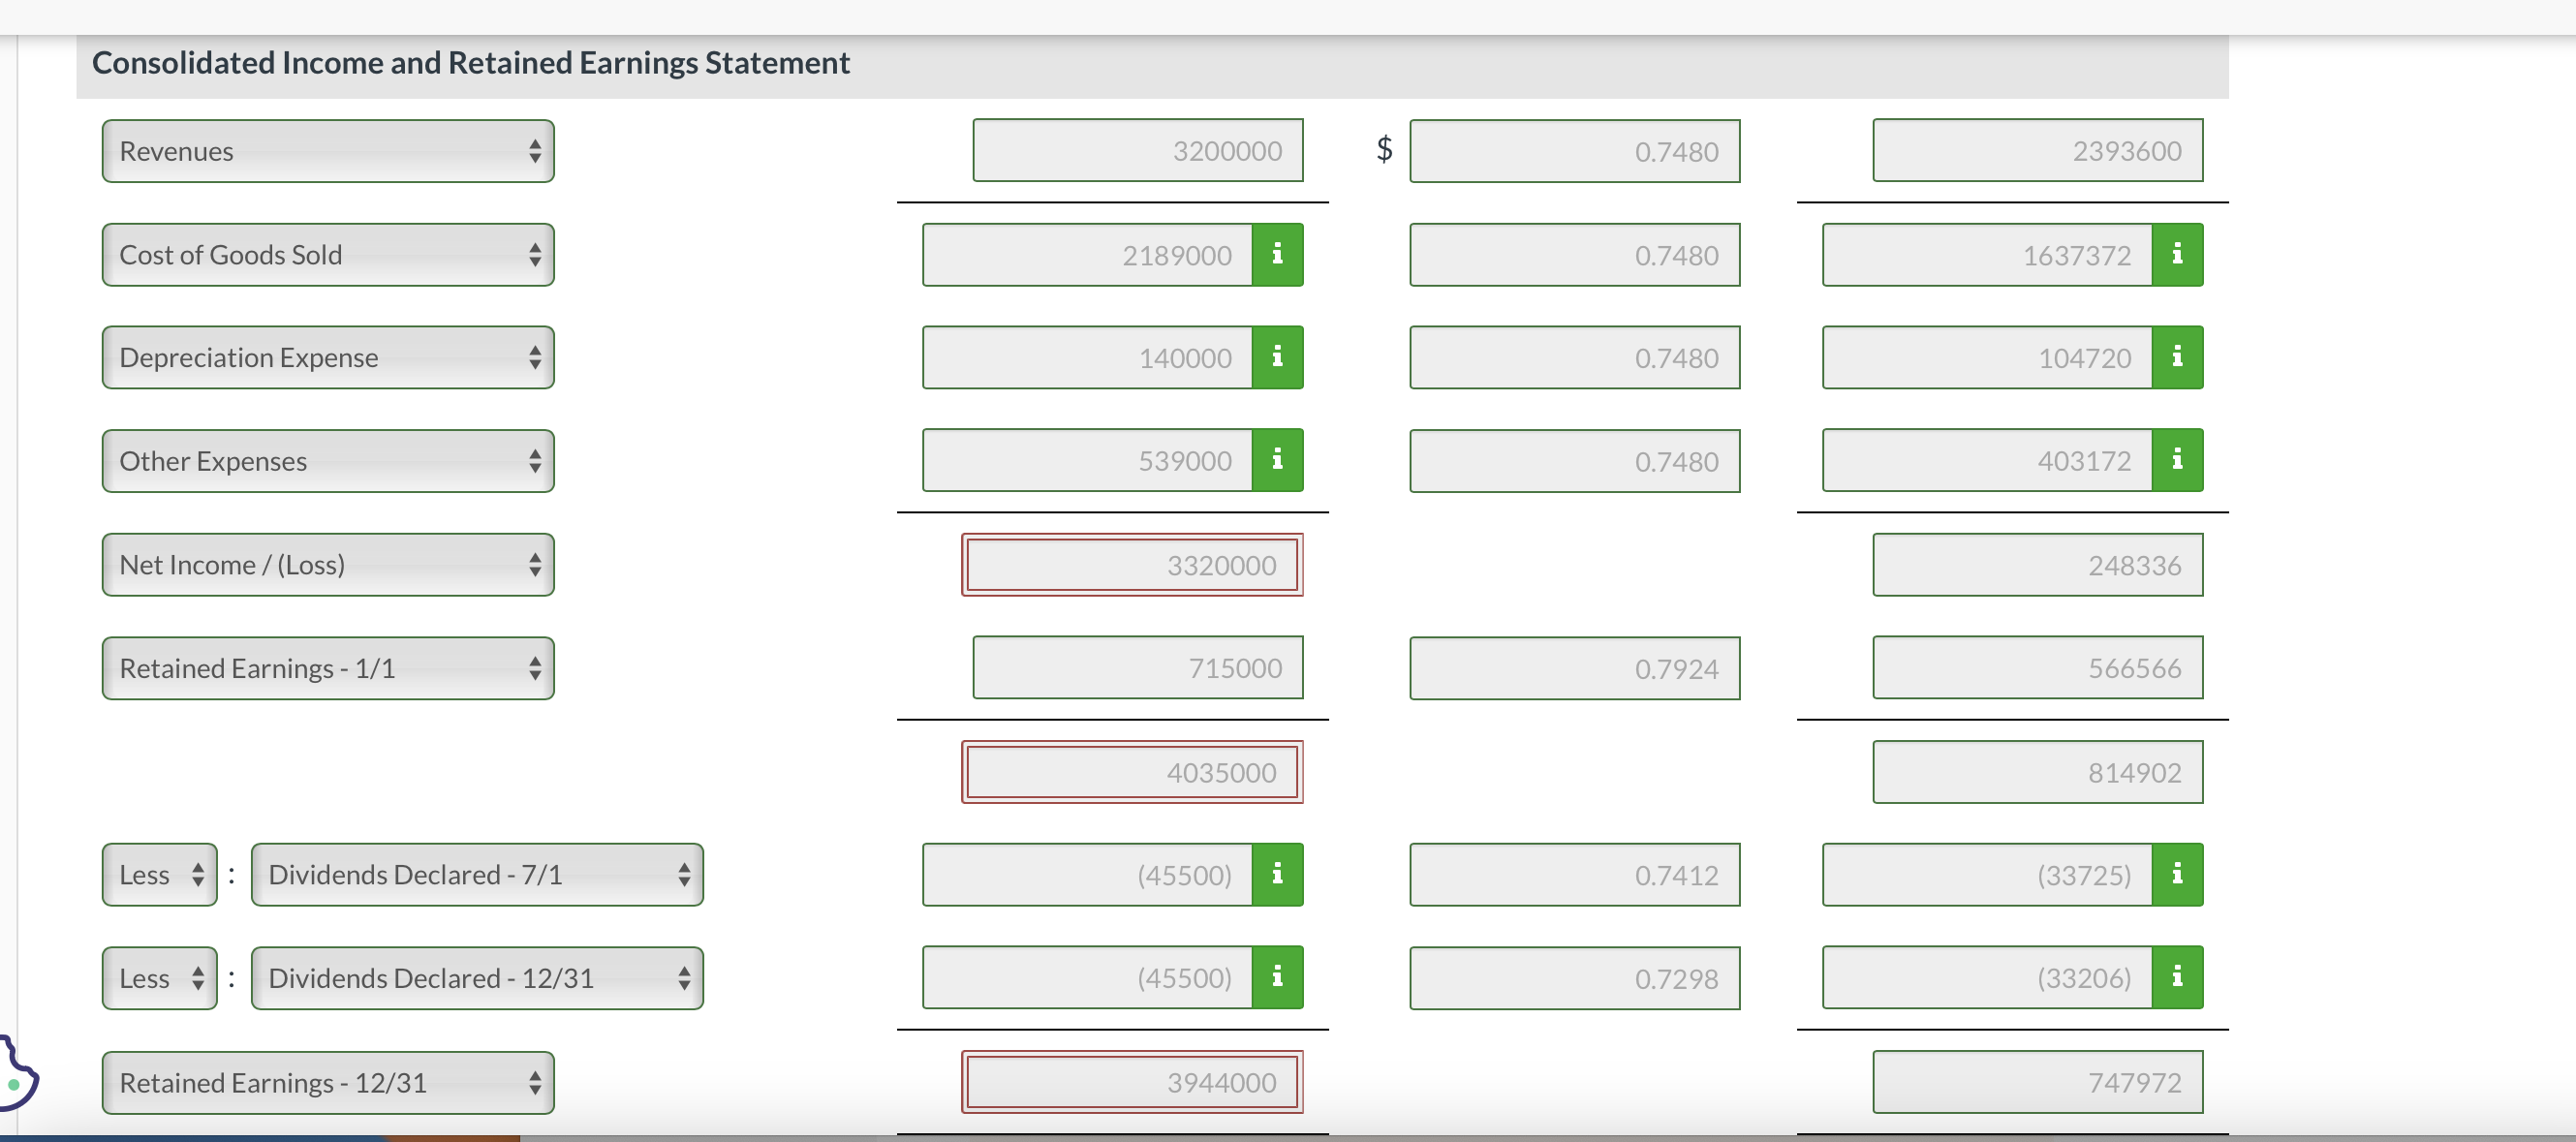Open Less selector before Dividends Declared - 12/31

point(160,978)
